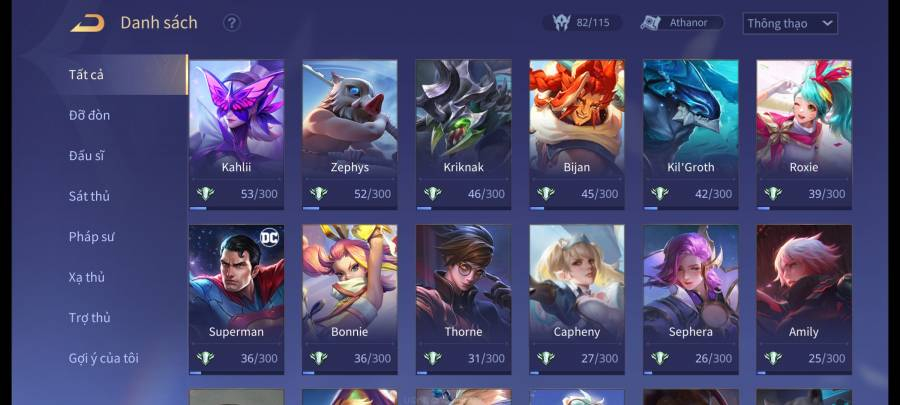Open the Gợi ý của tôi tab

pos(104,359)
